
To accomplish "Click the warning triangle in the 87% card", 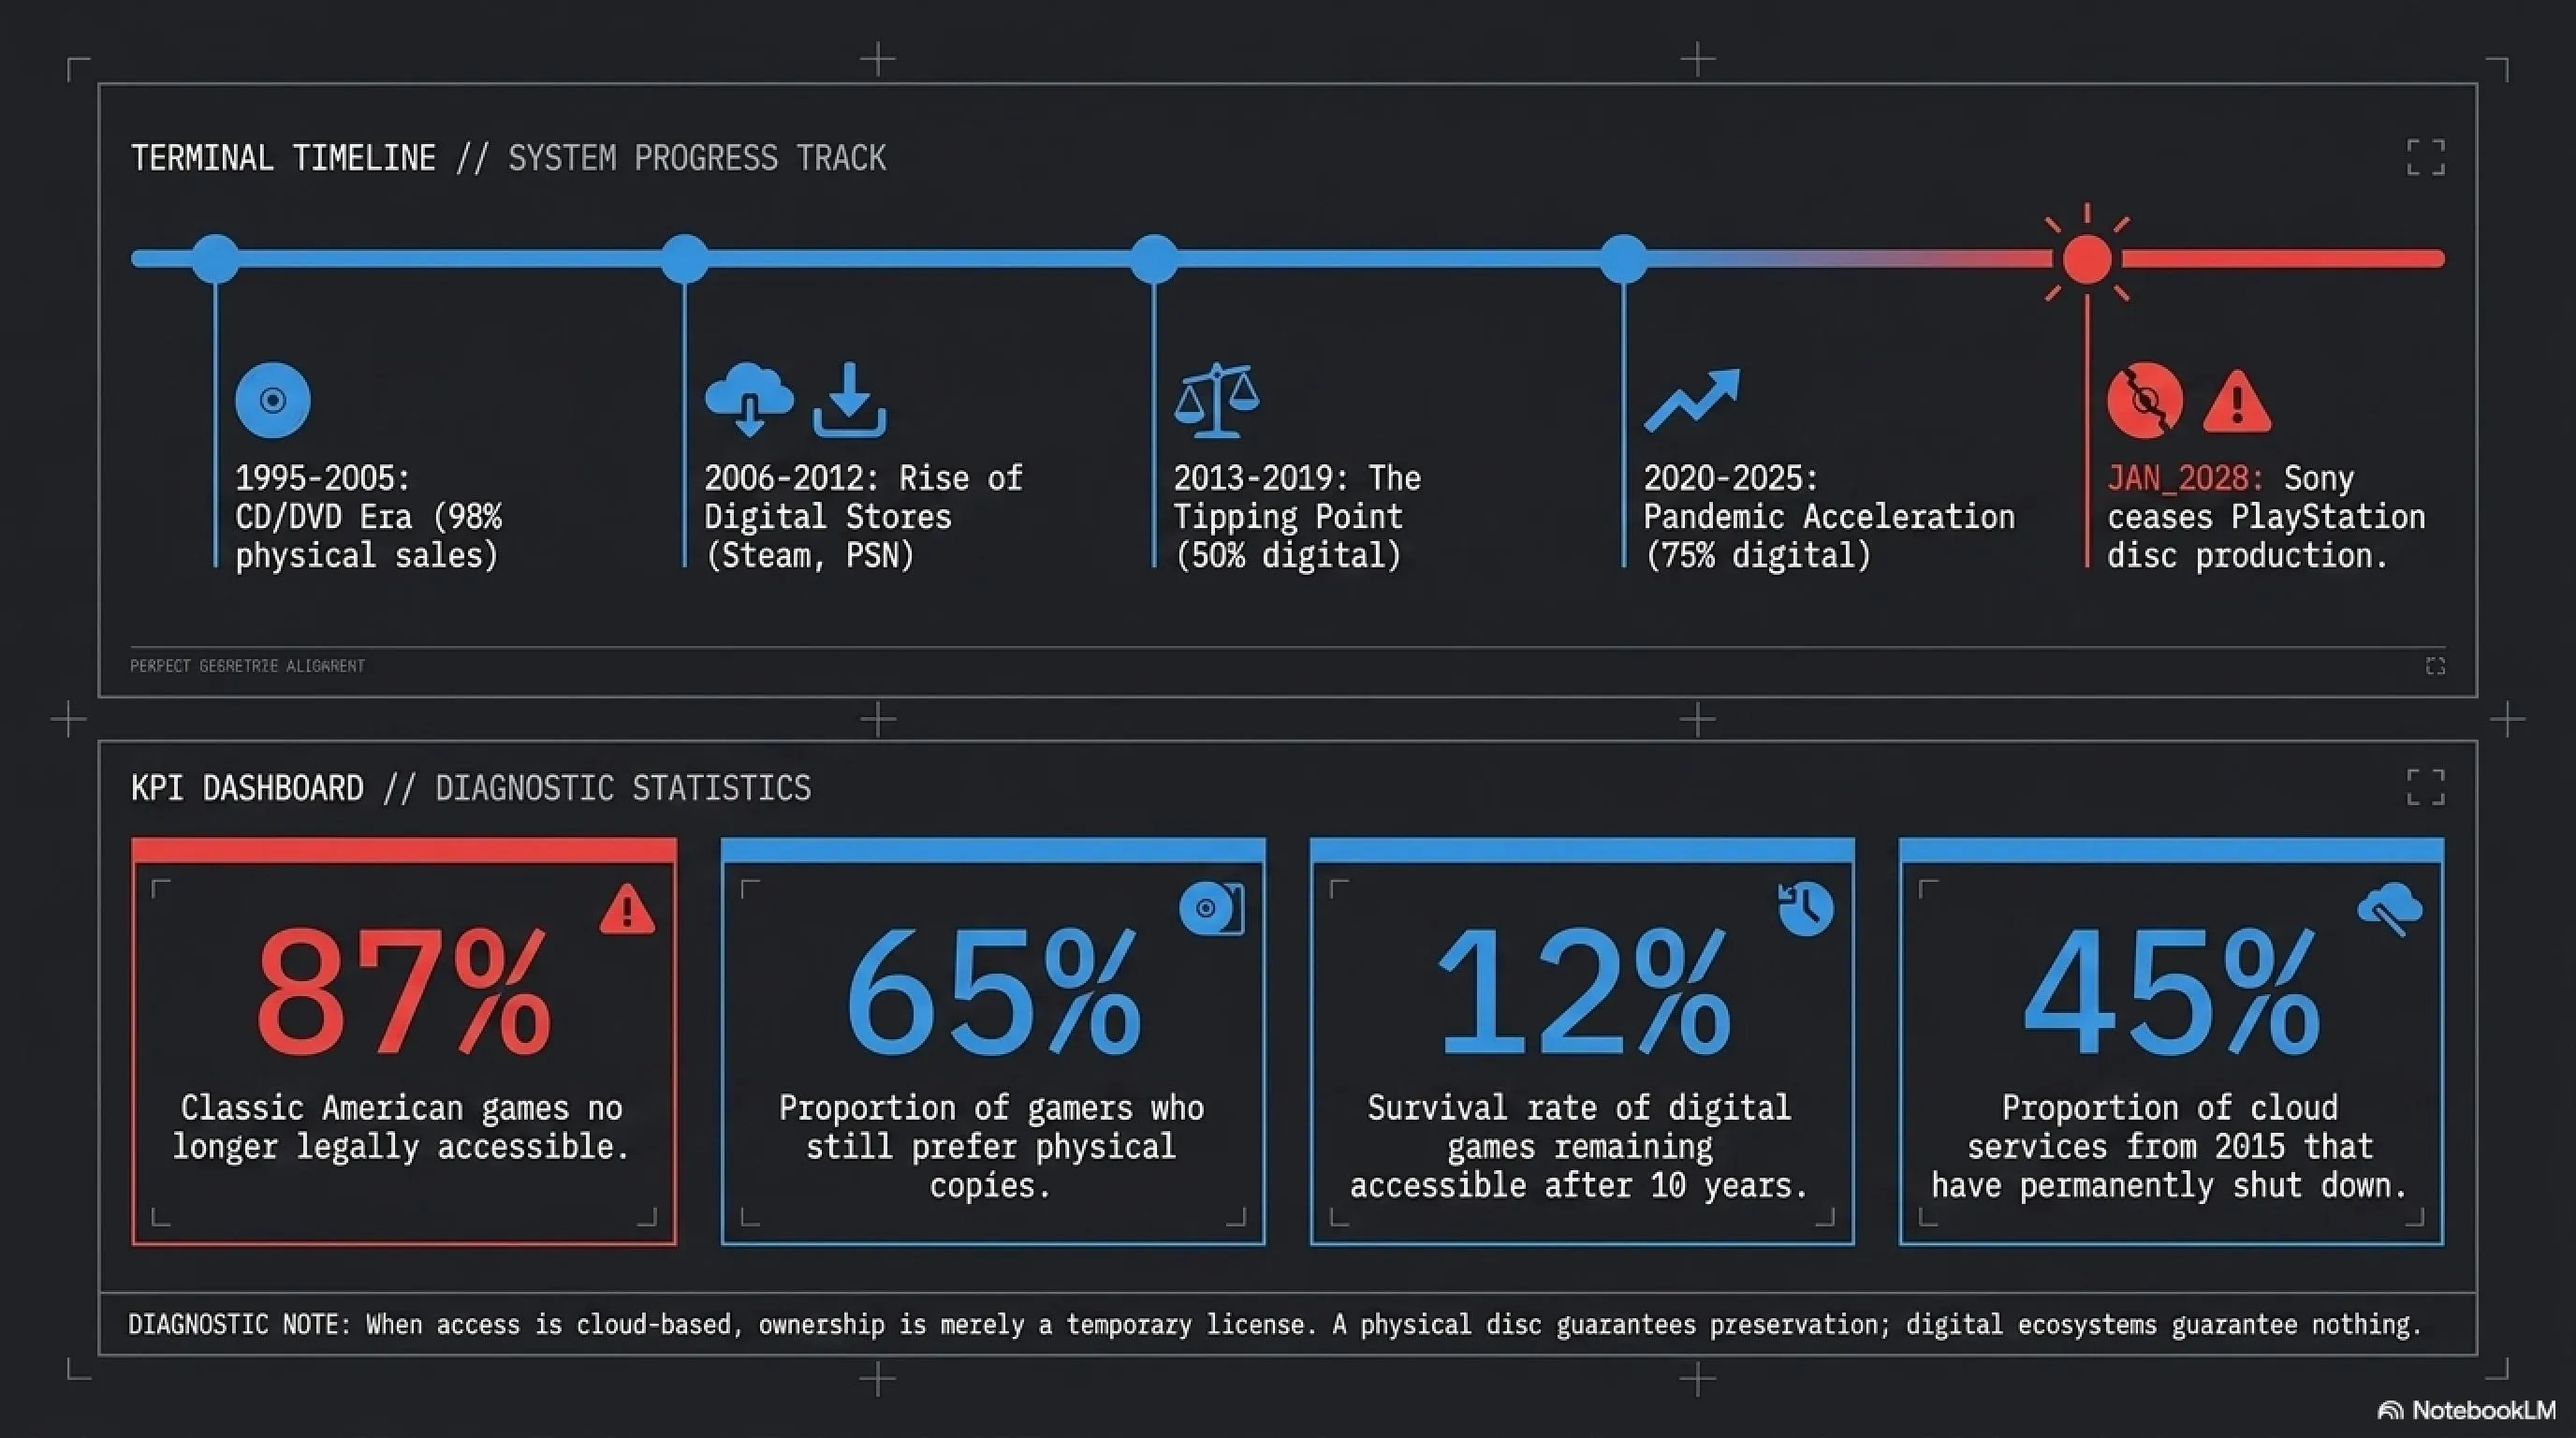I will pyautogui.click(x=627, y=909).
